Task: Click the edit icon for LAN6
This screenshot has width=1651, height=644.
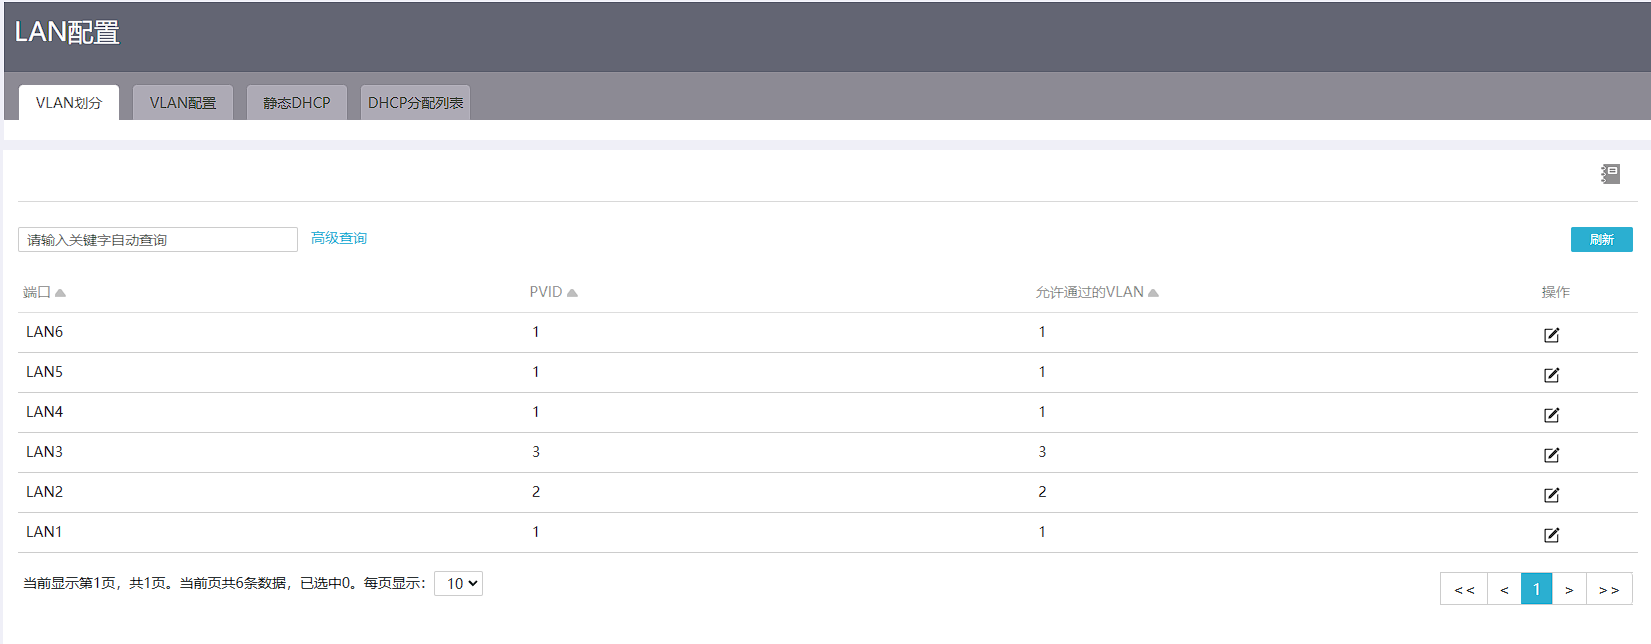Action: coord(1551,335)
